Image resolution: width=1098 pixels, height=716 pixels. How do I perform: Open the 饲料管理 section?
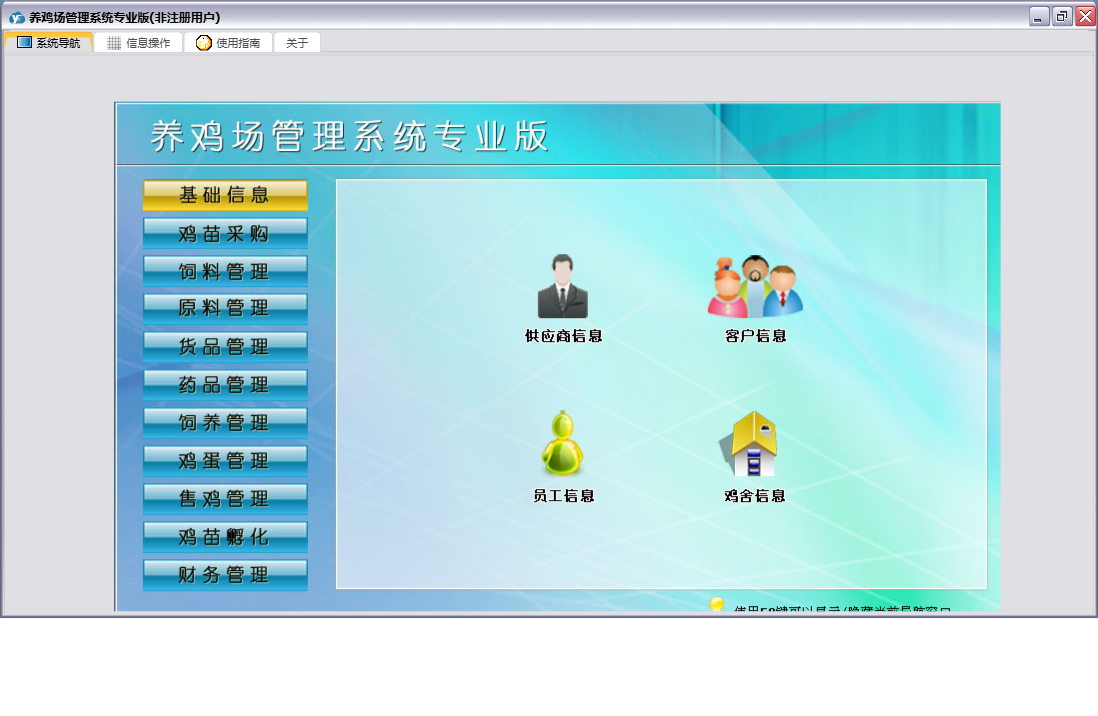click(x=225, y=271)
